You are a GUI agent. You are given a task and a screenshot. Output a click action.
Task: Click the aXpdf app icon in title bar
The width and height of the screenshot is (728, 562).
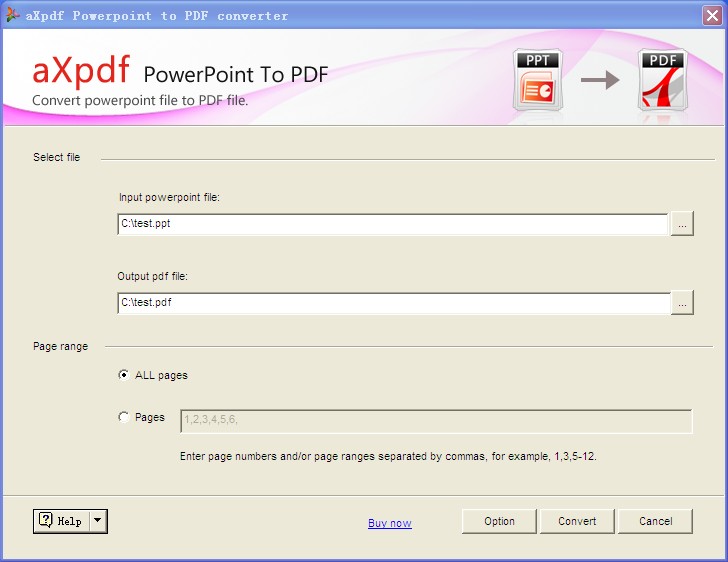click(x=13, y=15)
